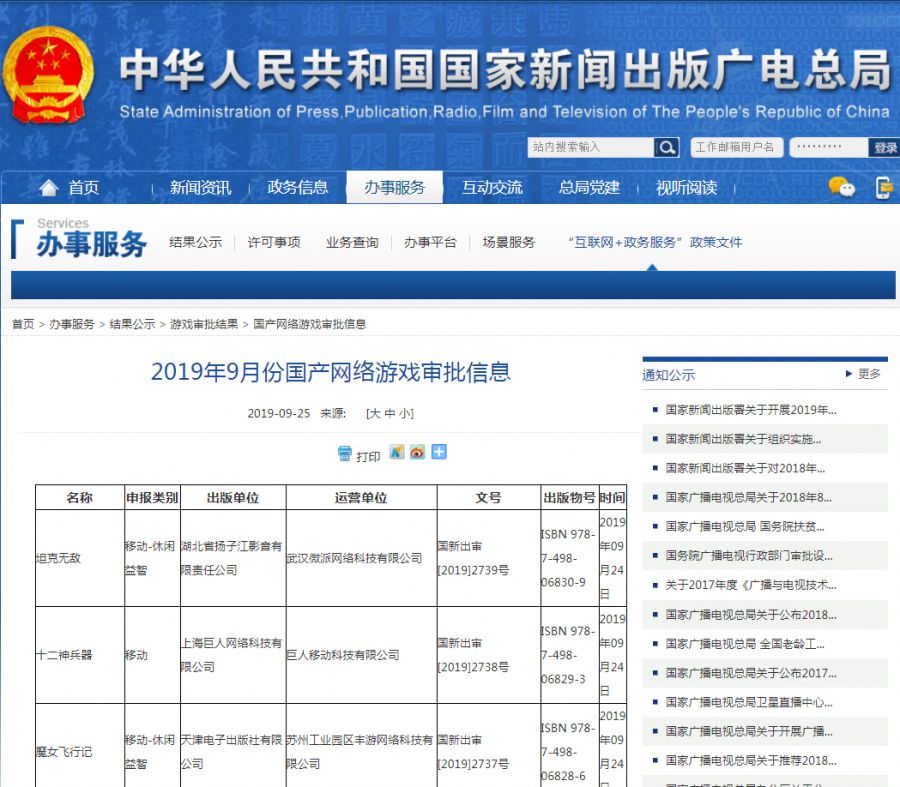
Task: Click the printer icon
Action: coord(344,453)
